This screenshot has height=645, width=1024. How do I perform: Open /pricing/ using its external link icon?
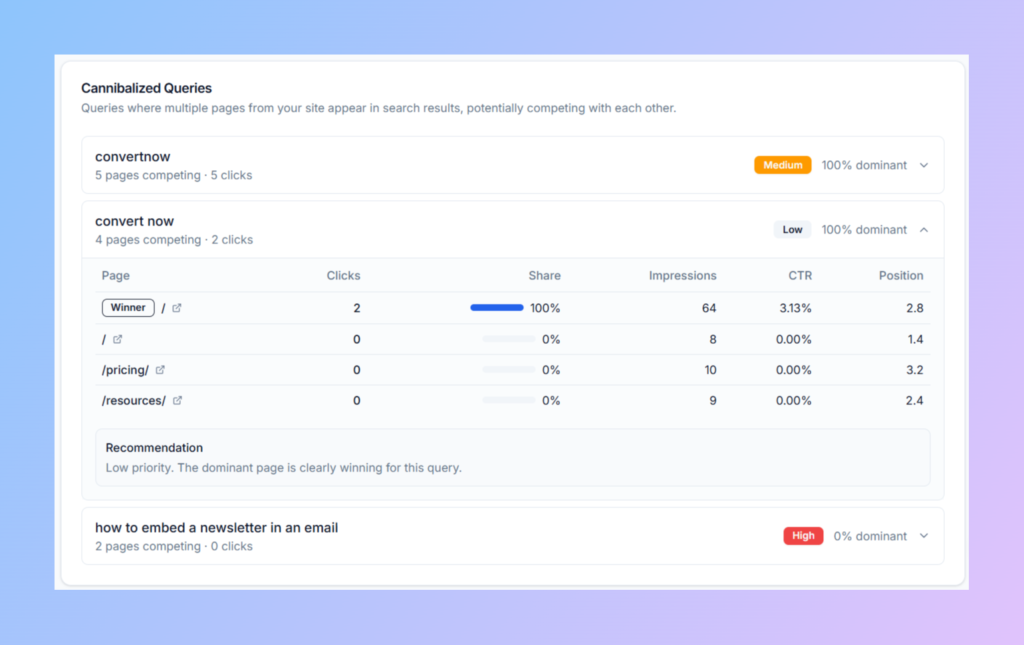click(x=160, y=369)
